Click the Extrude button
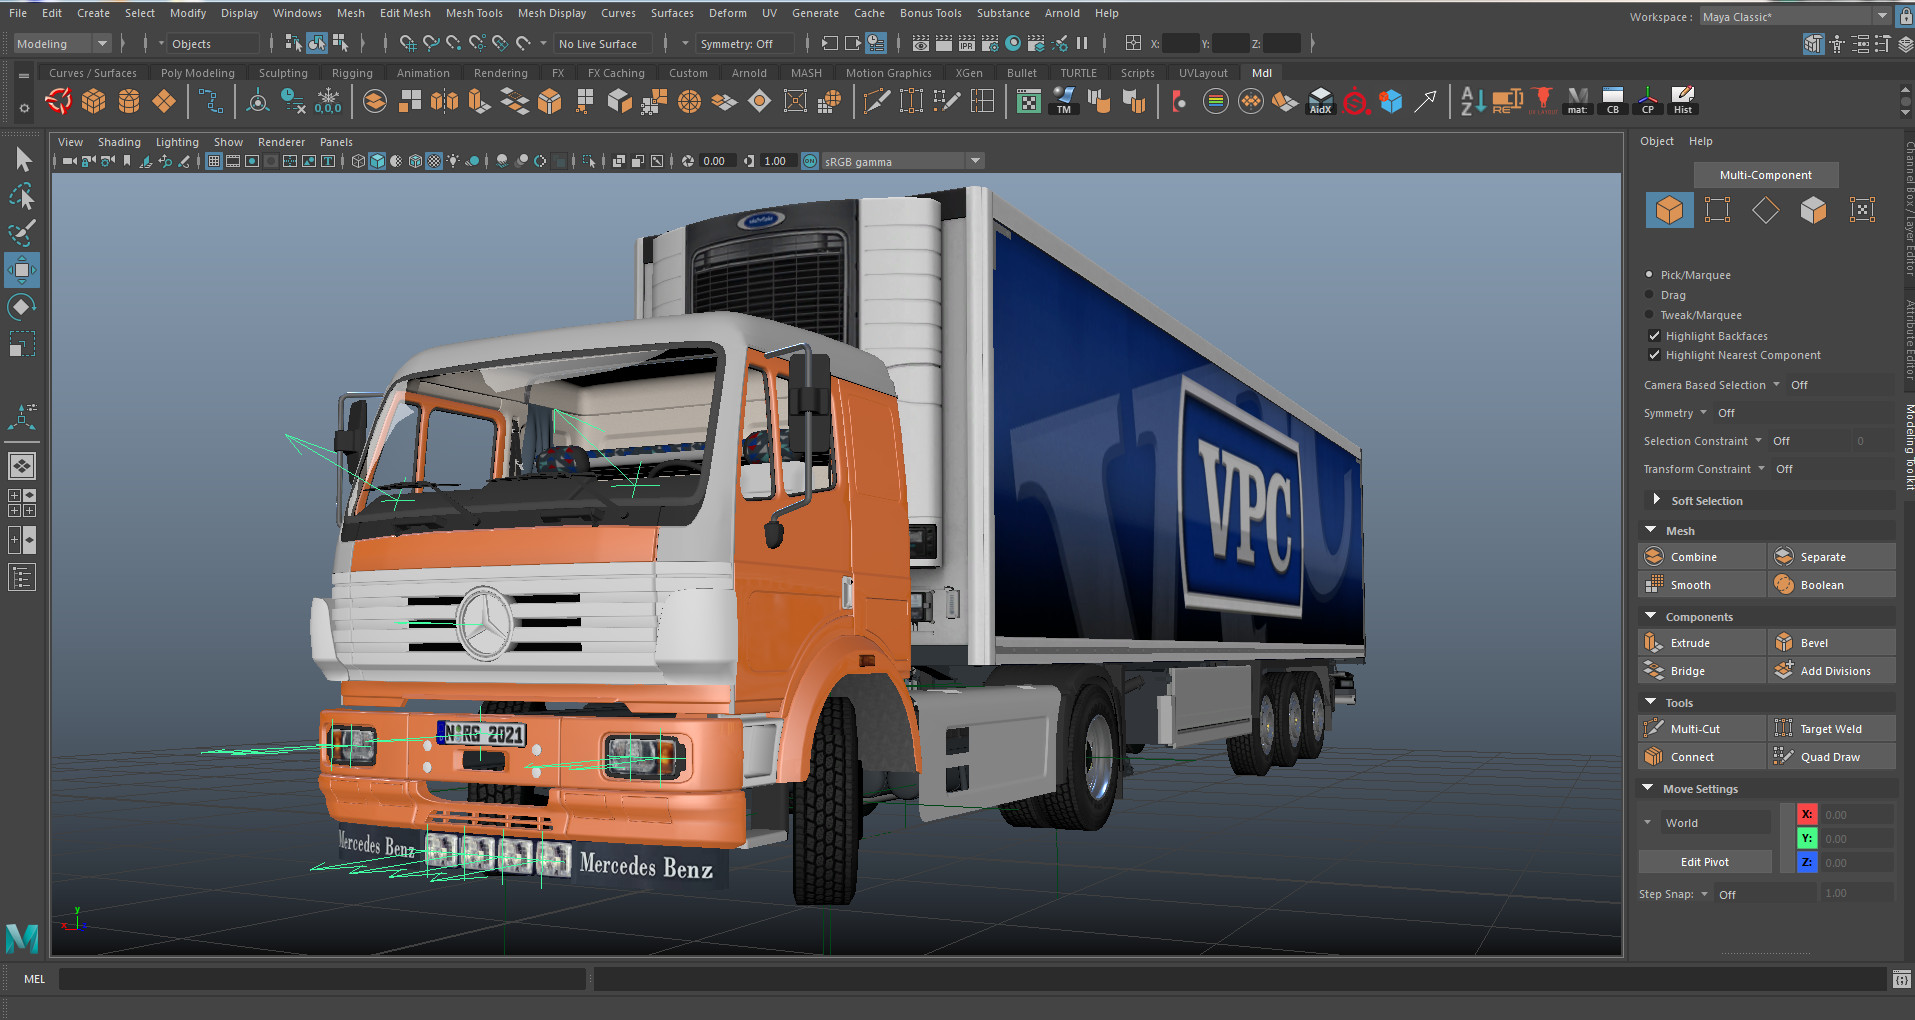This screenshot has width=1915, height=1020. [1702, 643]
